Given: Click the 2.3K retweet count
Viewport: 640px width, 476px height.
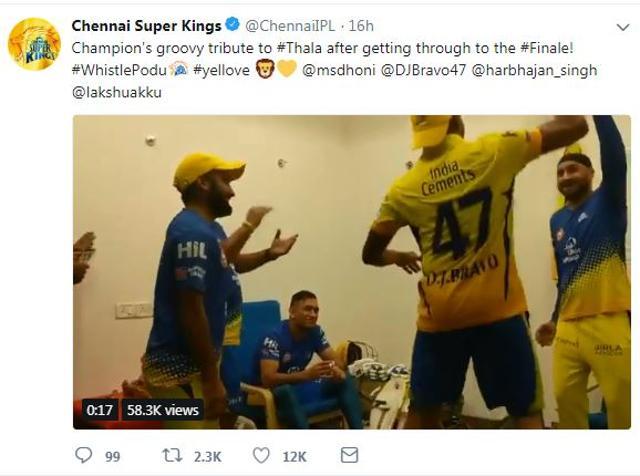Looking at the screenshot, I should [207, 456].
